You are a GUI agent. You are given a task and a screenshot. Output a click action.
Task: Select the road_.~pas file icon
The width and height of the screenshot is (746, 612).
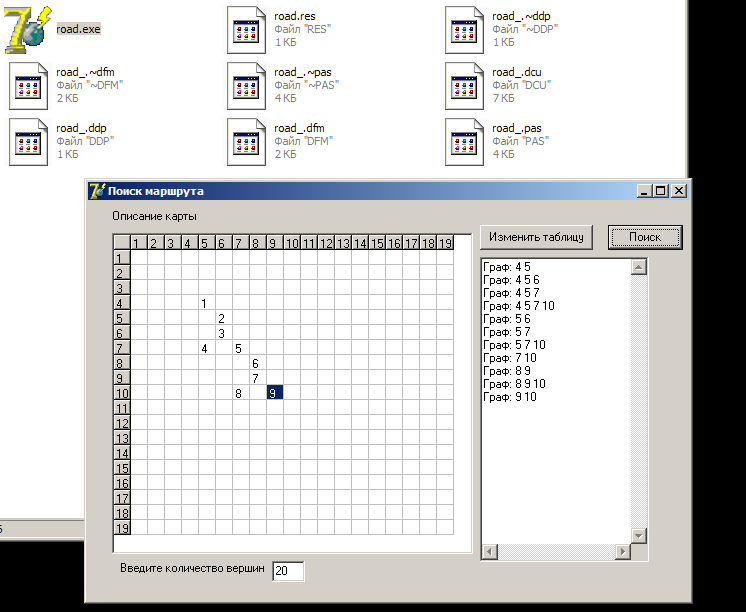pyautogui.click(x=246, y=86)
